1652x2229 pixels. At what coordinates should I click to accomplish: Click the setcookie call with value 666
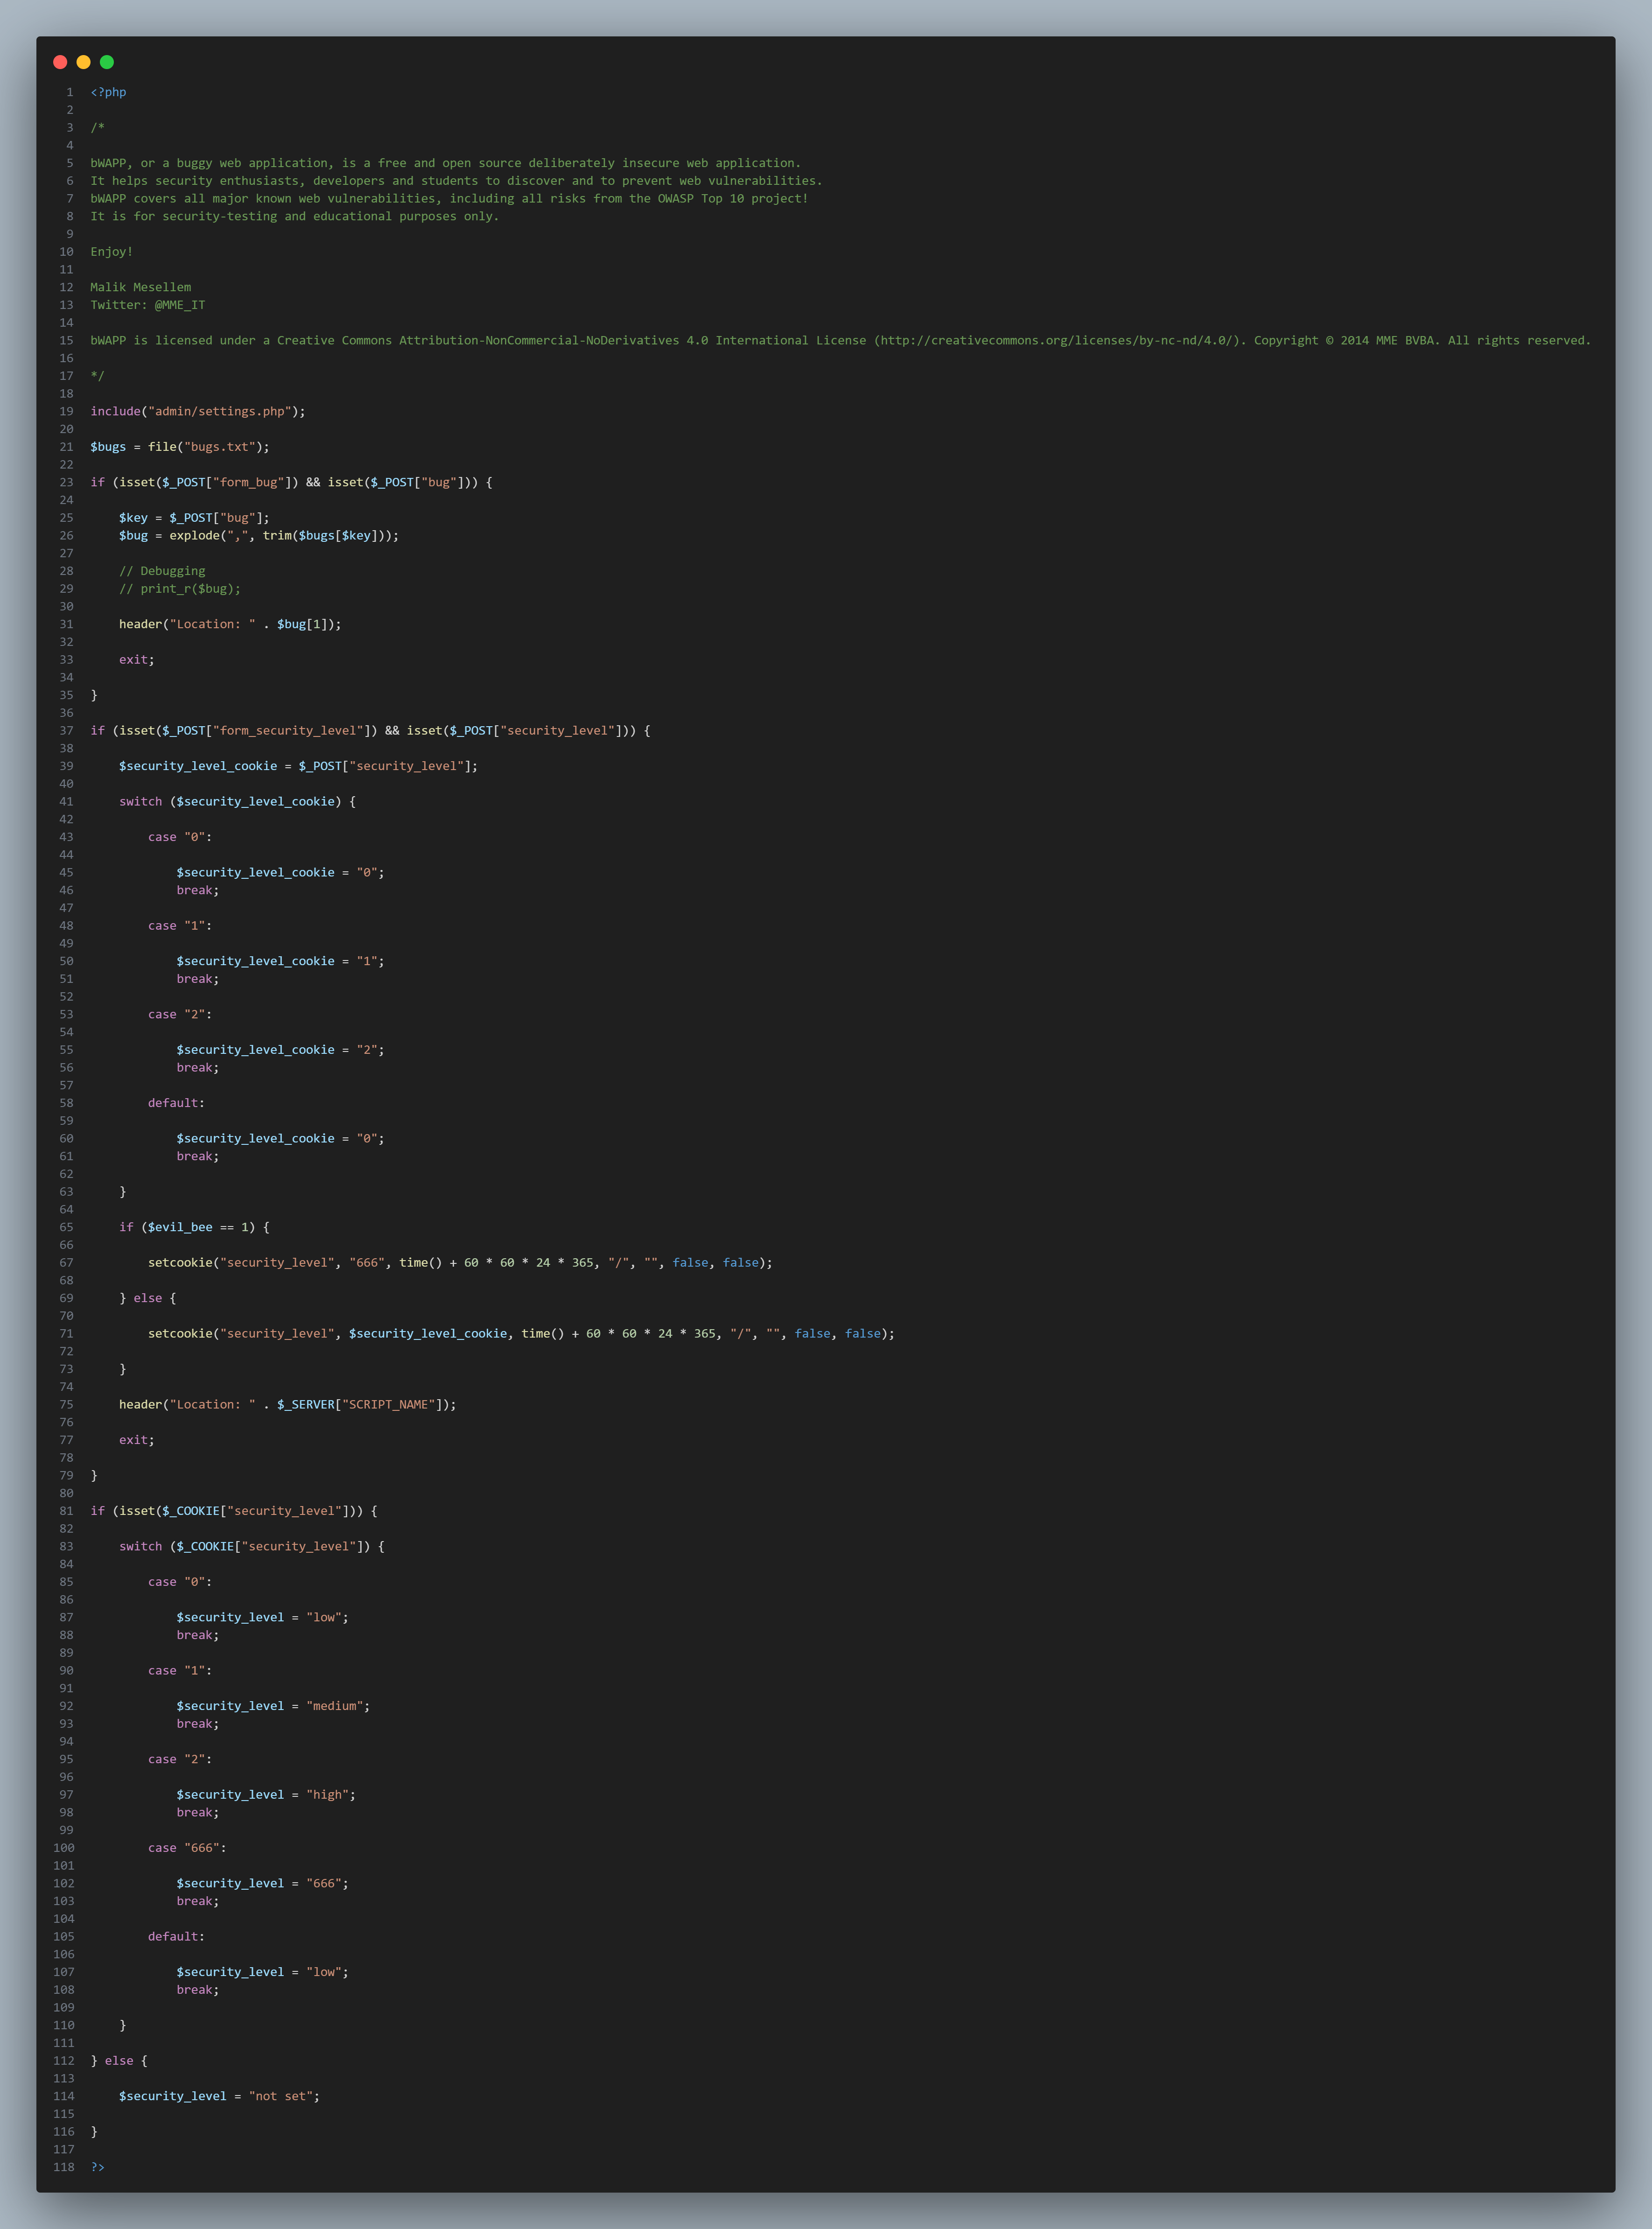pyautogui.click(x=460, y=1262)
